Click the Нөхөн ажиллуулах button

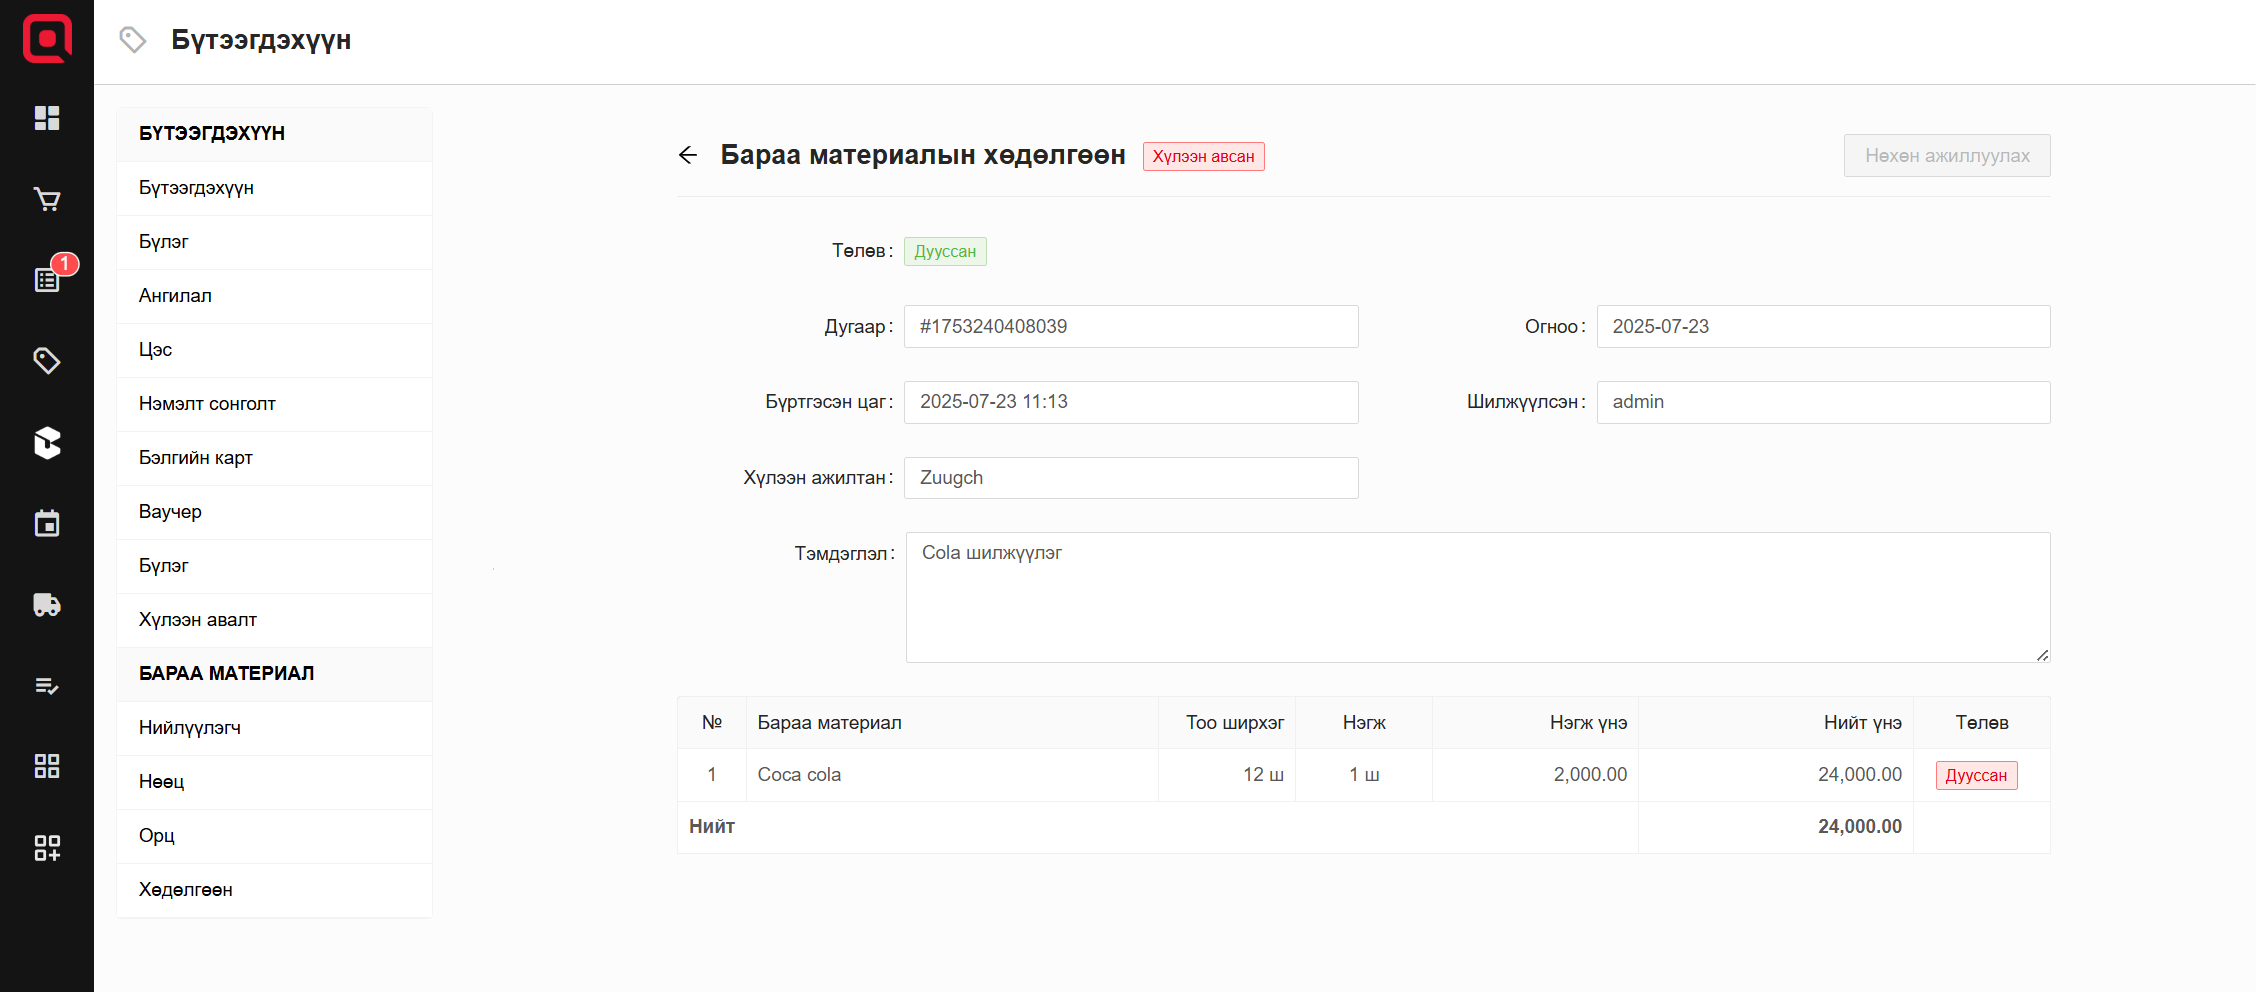tap(1946, 156)
